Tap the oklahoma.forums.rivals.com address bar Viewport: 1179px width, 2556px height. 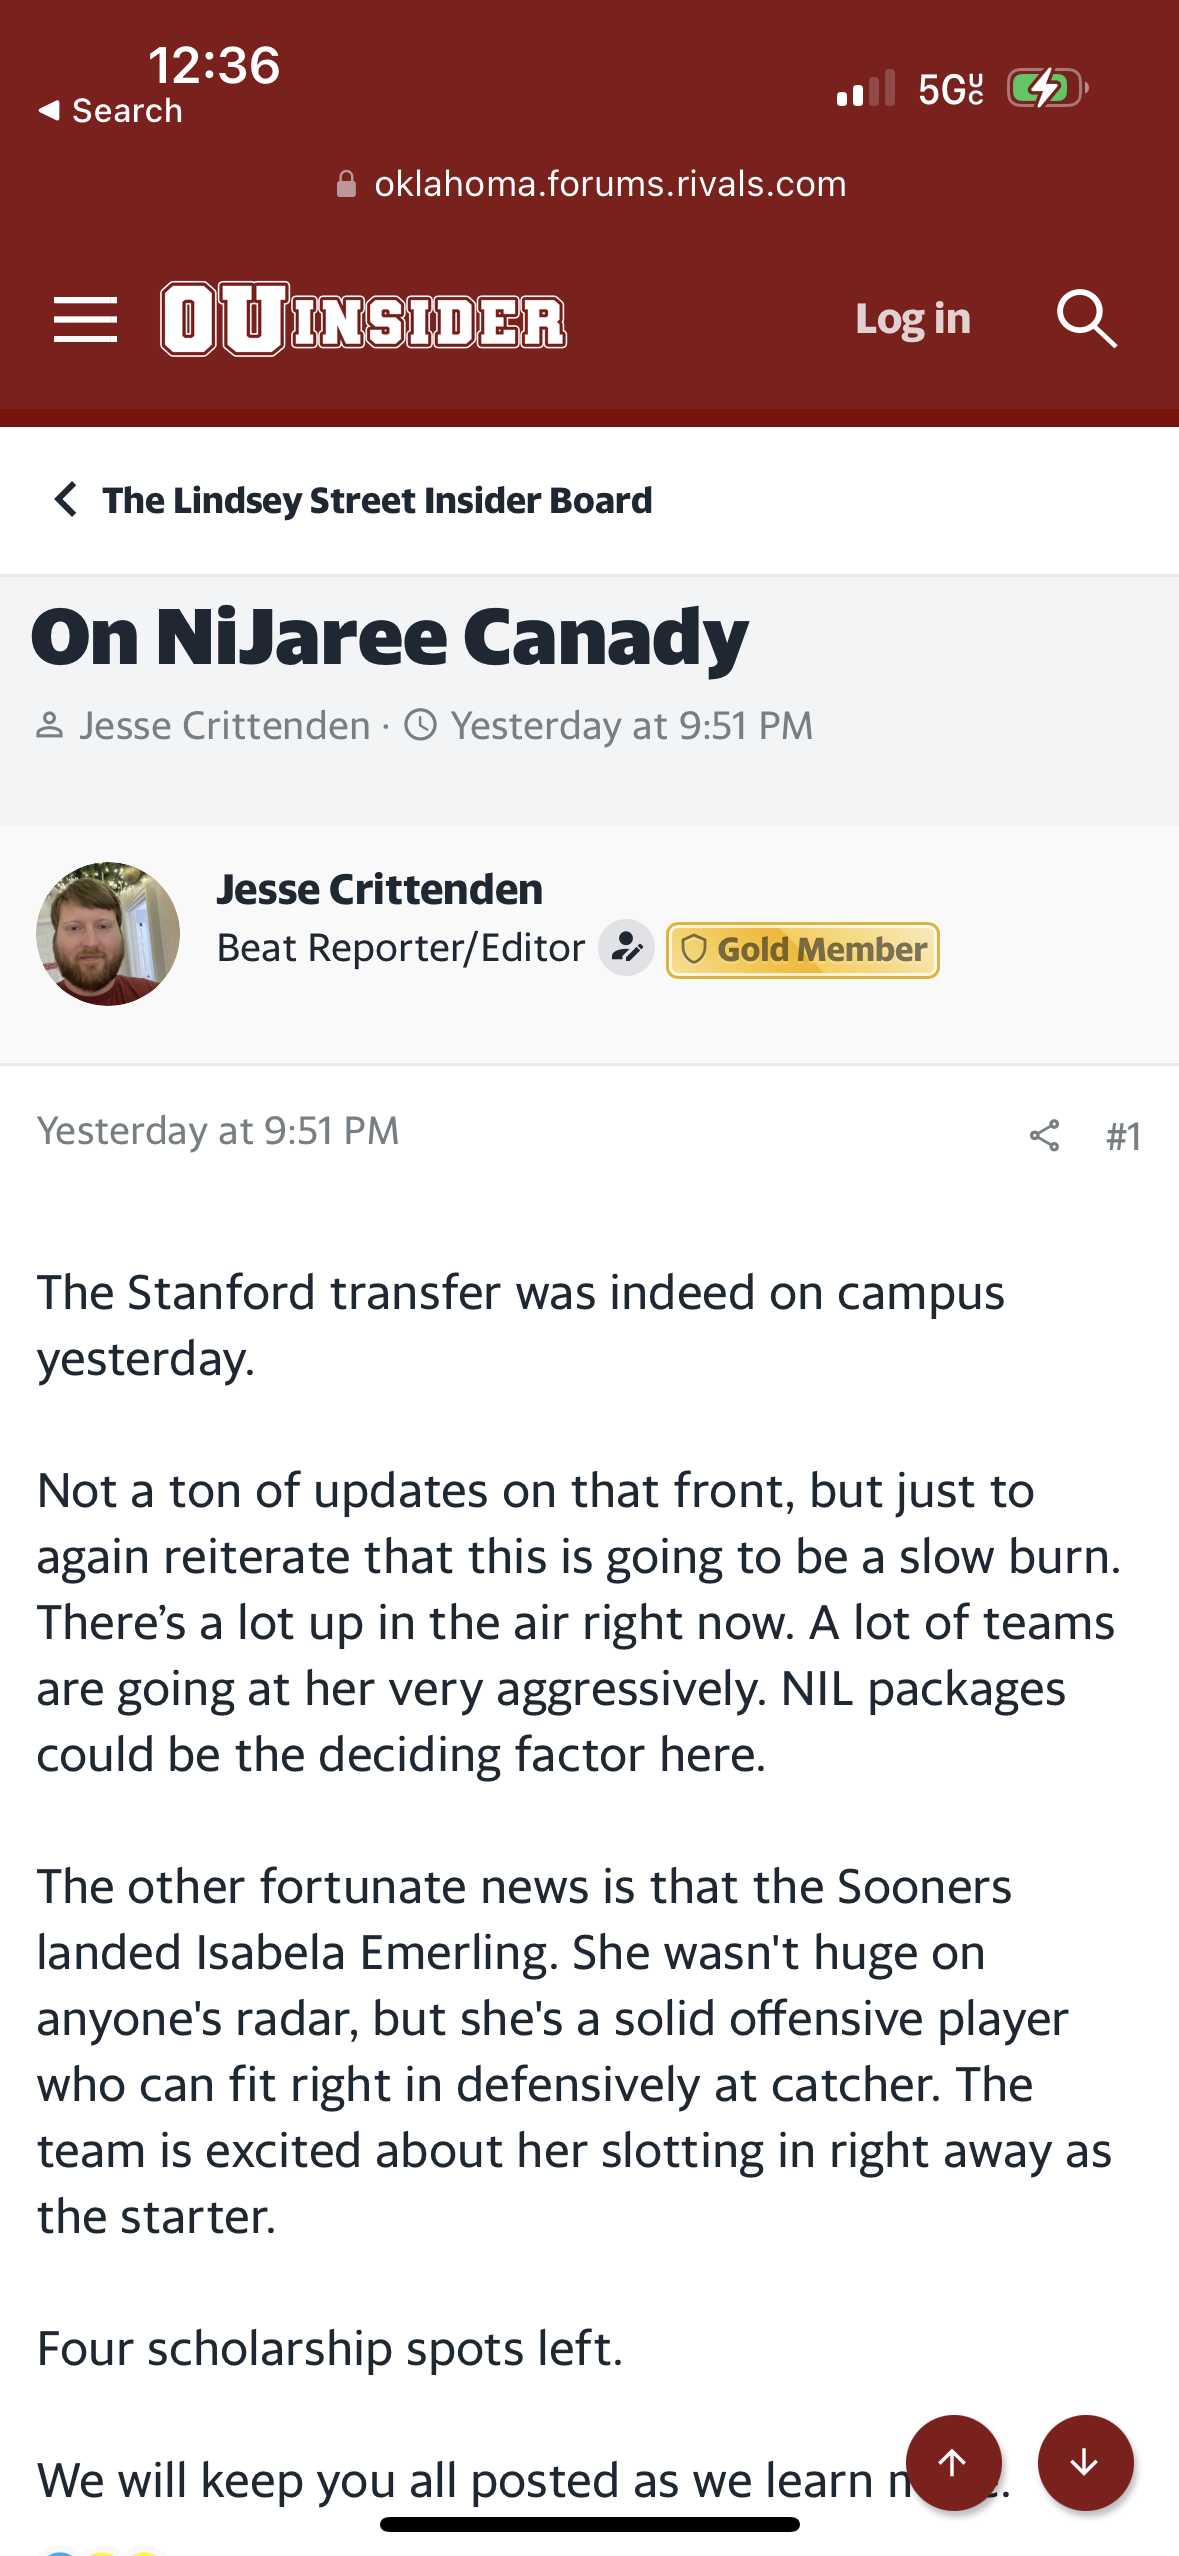coord(609,184)
